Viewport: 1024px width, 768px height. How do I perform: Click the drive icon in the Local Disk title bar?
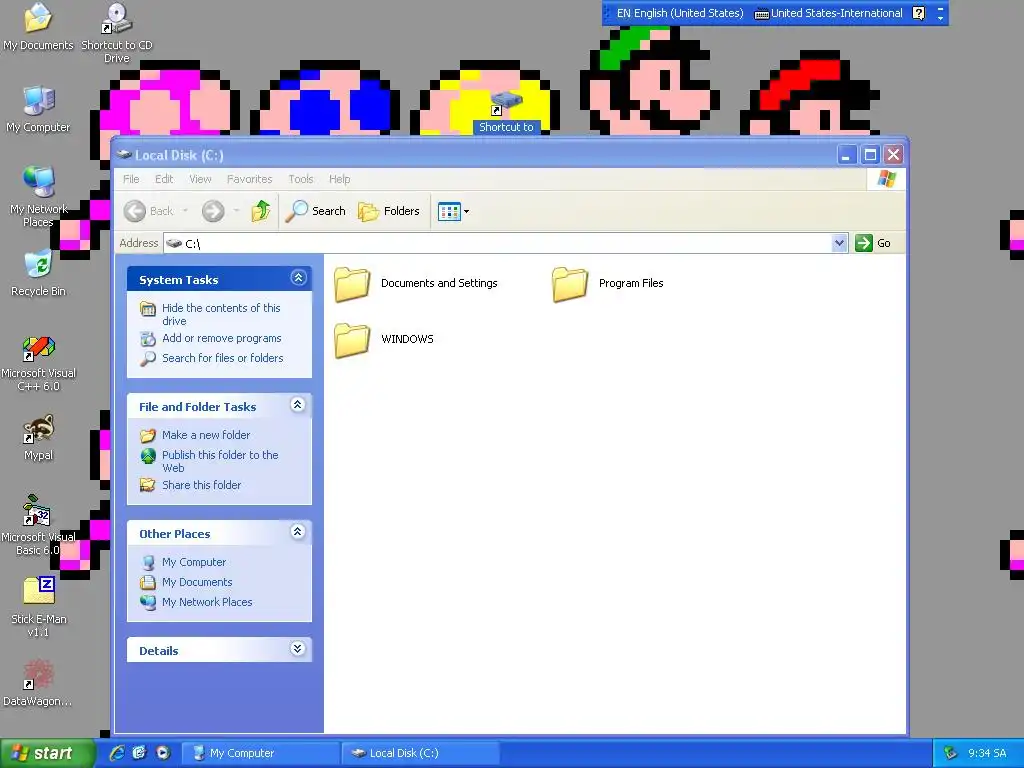point(123,155)
